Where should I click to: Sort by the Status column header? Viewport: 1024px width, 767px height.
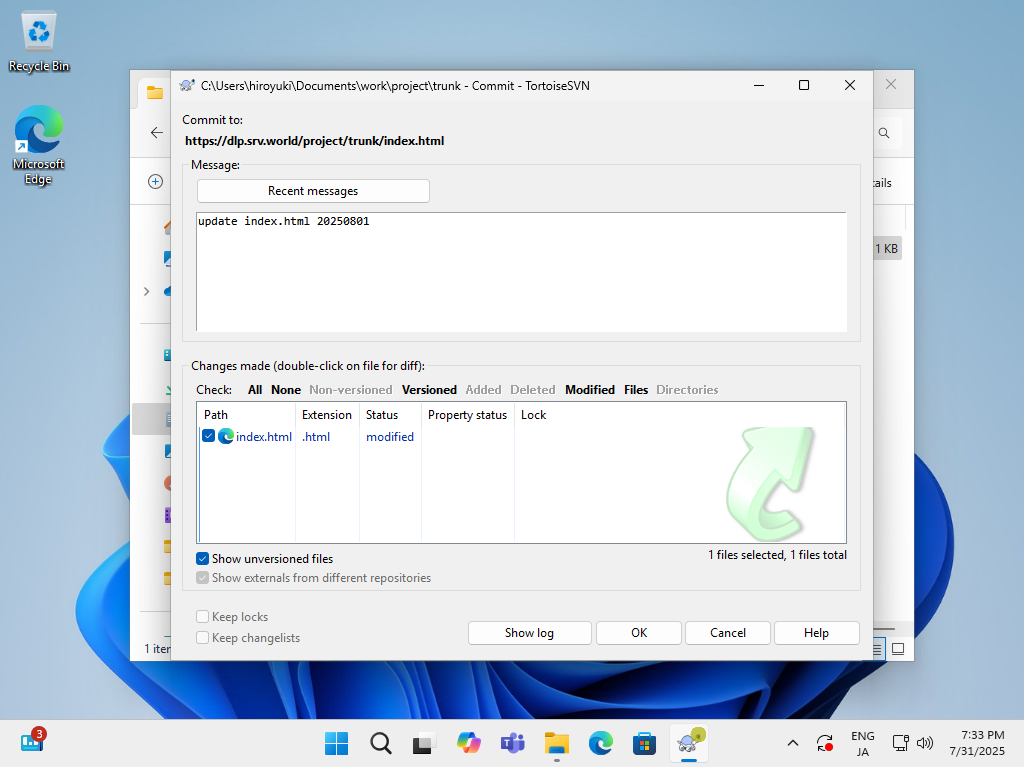pos(390,415)
